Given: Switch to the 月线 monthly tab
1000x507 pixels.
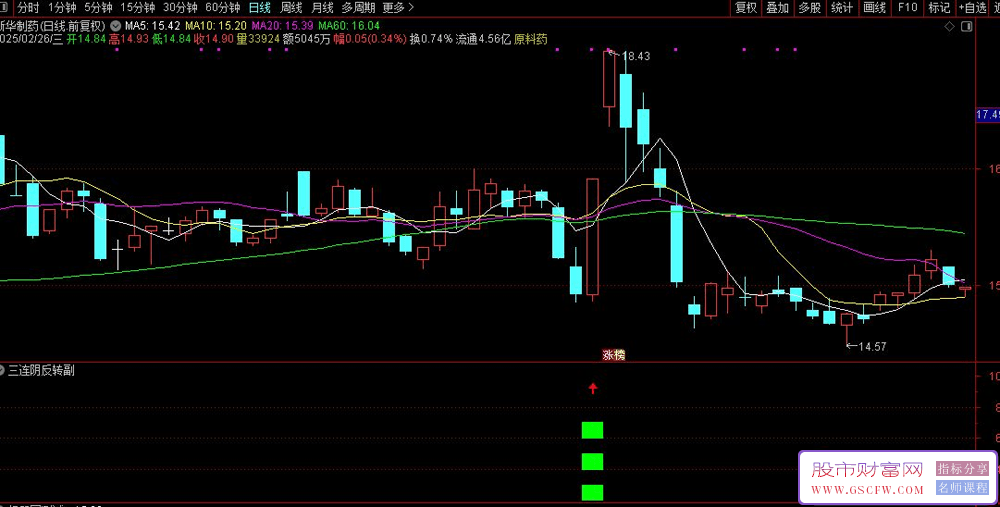Looking at the screenshot, I should [322, 8].
